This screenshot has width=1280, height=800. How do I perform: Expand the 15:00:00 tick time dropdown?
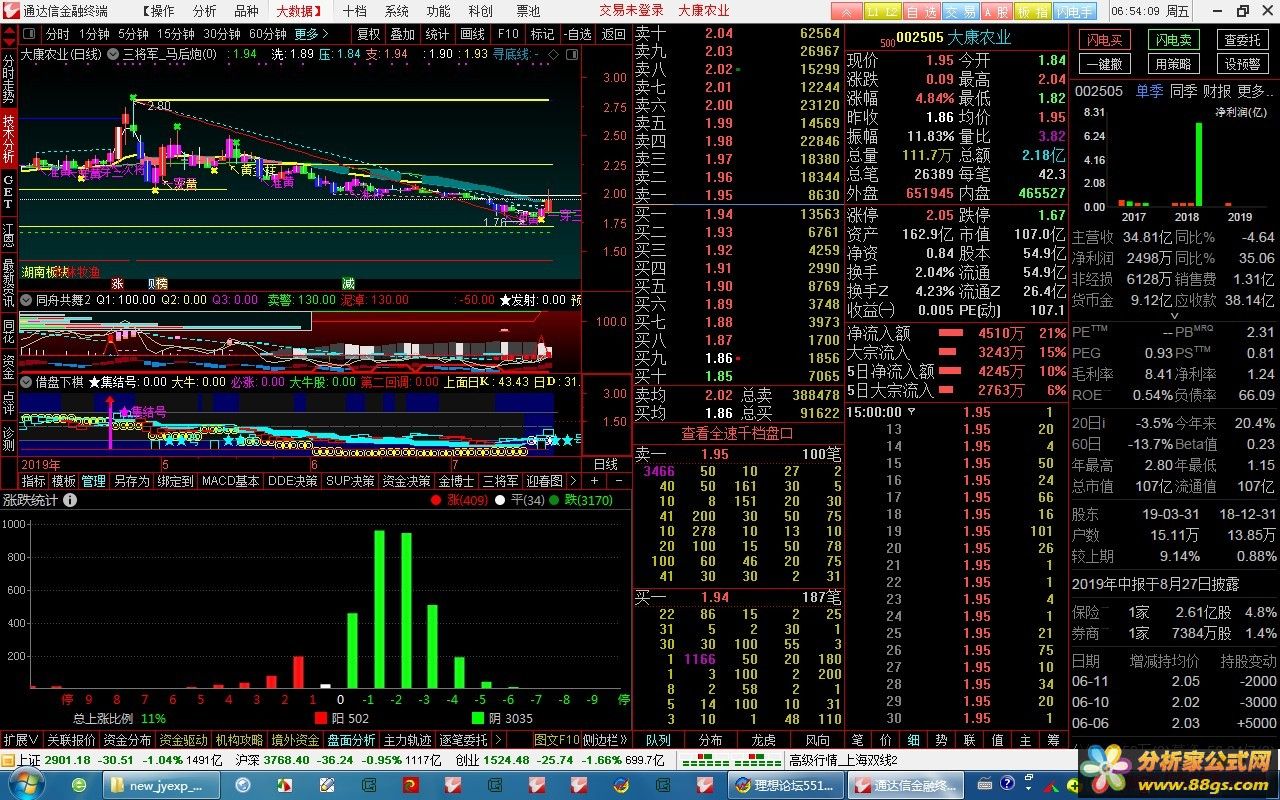coord(911,412)
